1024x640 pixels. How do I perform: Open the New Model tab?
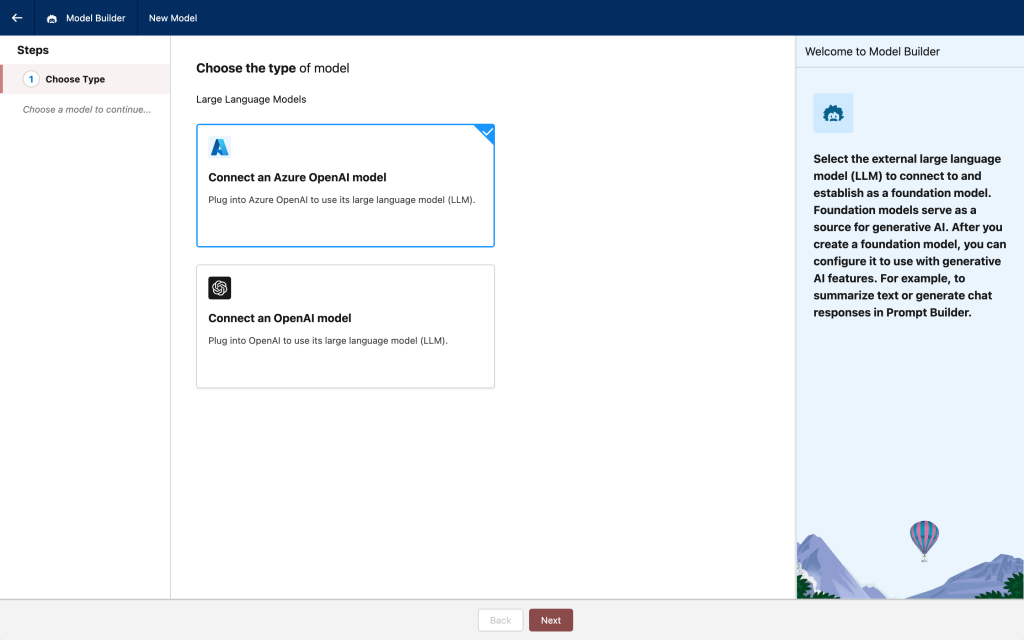173,18
